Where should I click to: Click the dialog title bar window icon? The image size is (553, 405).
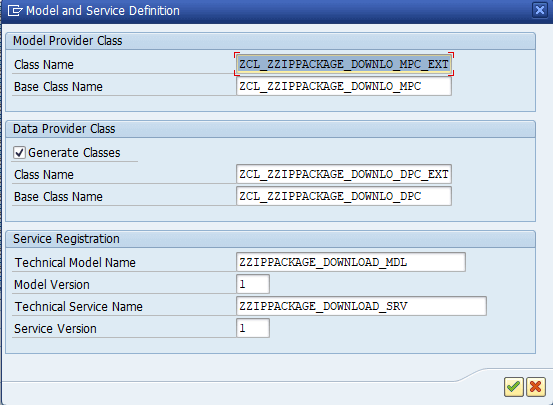coord(15,11)
